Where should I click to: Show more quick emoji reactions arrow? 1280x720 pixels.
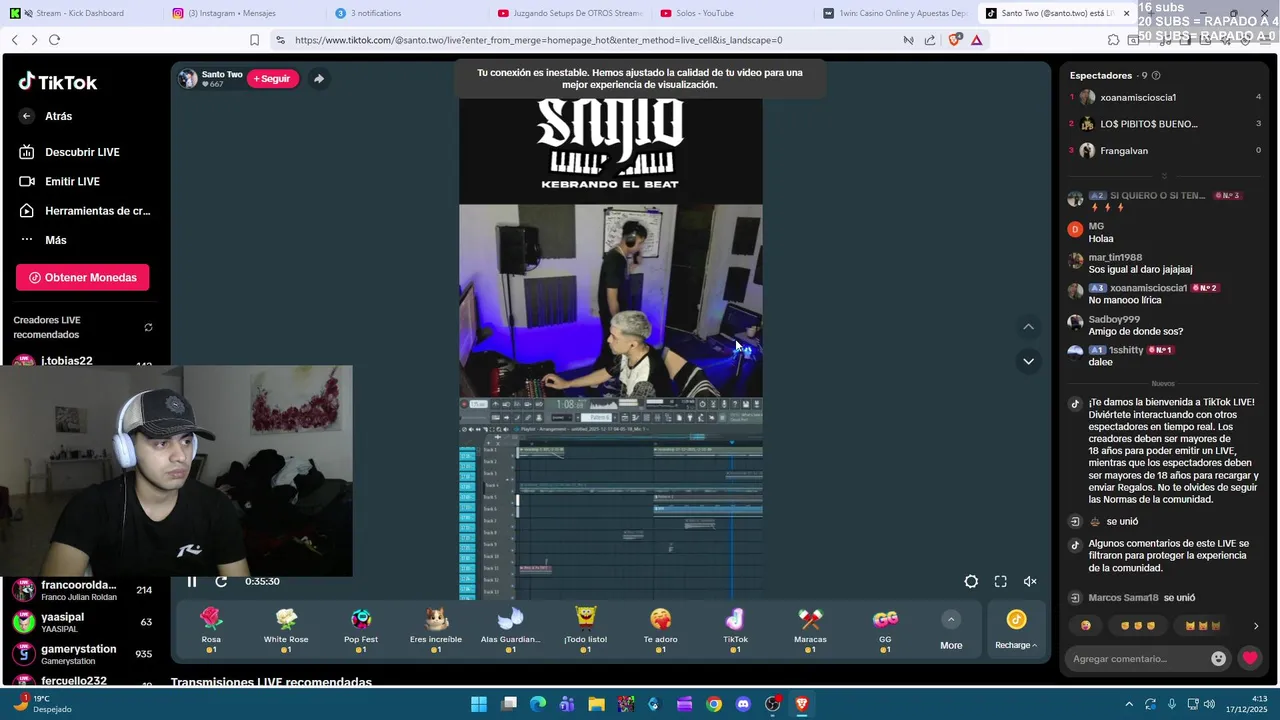pos(1256,626)
